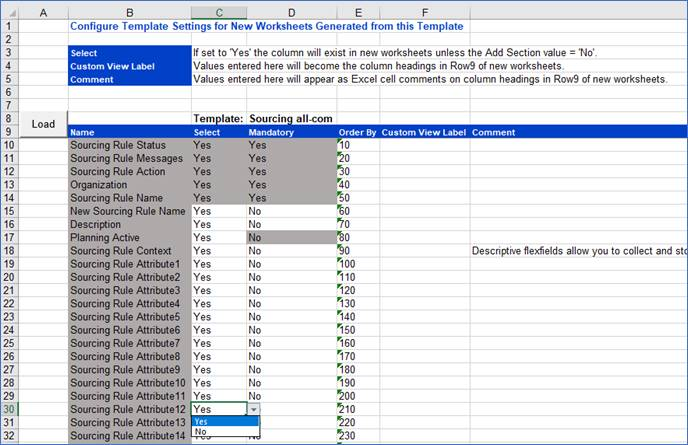Click the Mandatory 'No' for Sourcing Rule Context
Screen dimensions: 688x445
(x=292, y=251)
